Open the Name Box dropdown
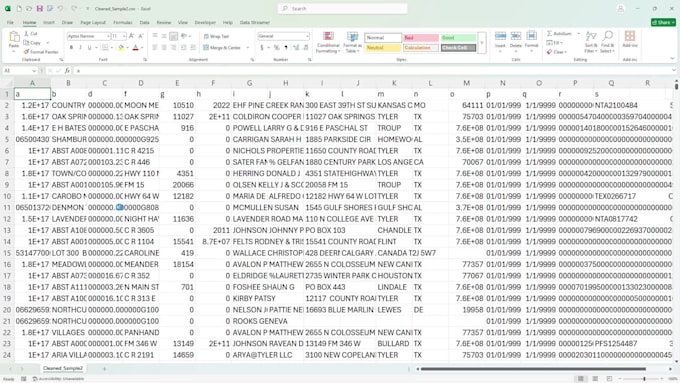The width and height of the screenshot is (680, 383). 34,71
